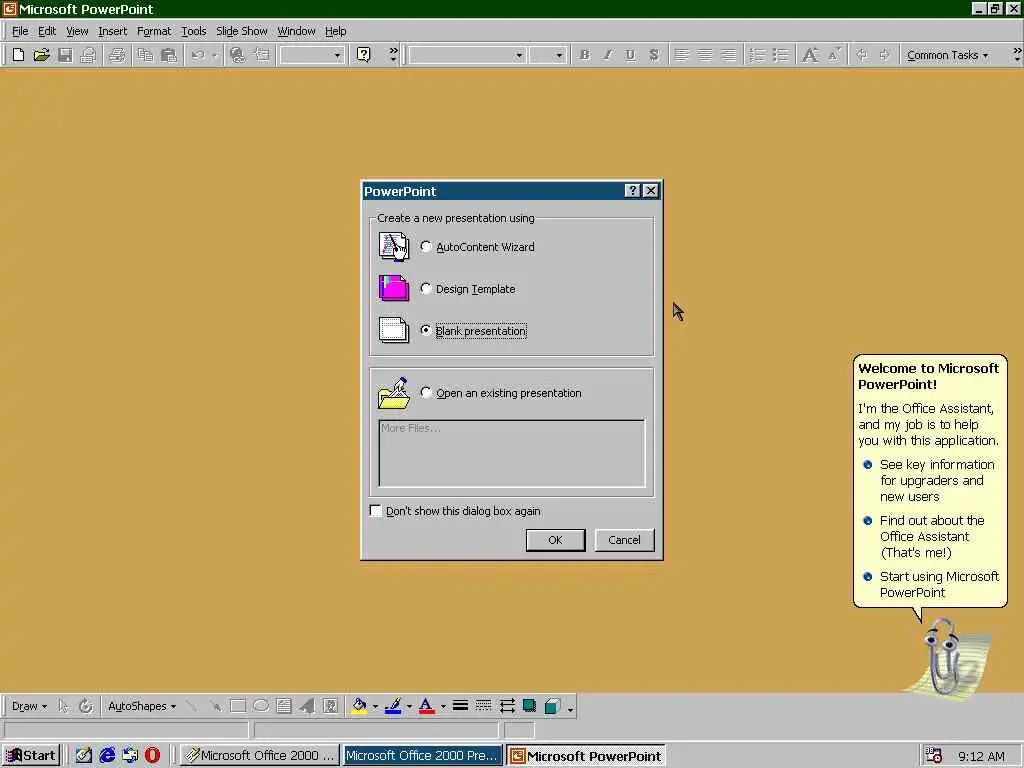The width and height of the screenshot is (1024, 768).
Task: Open the Font name dropdown
Action: (x=519, y=56)
